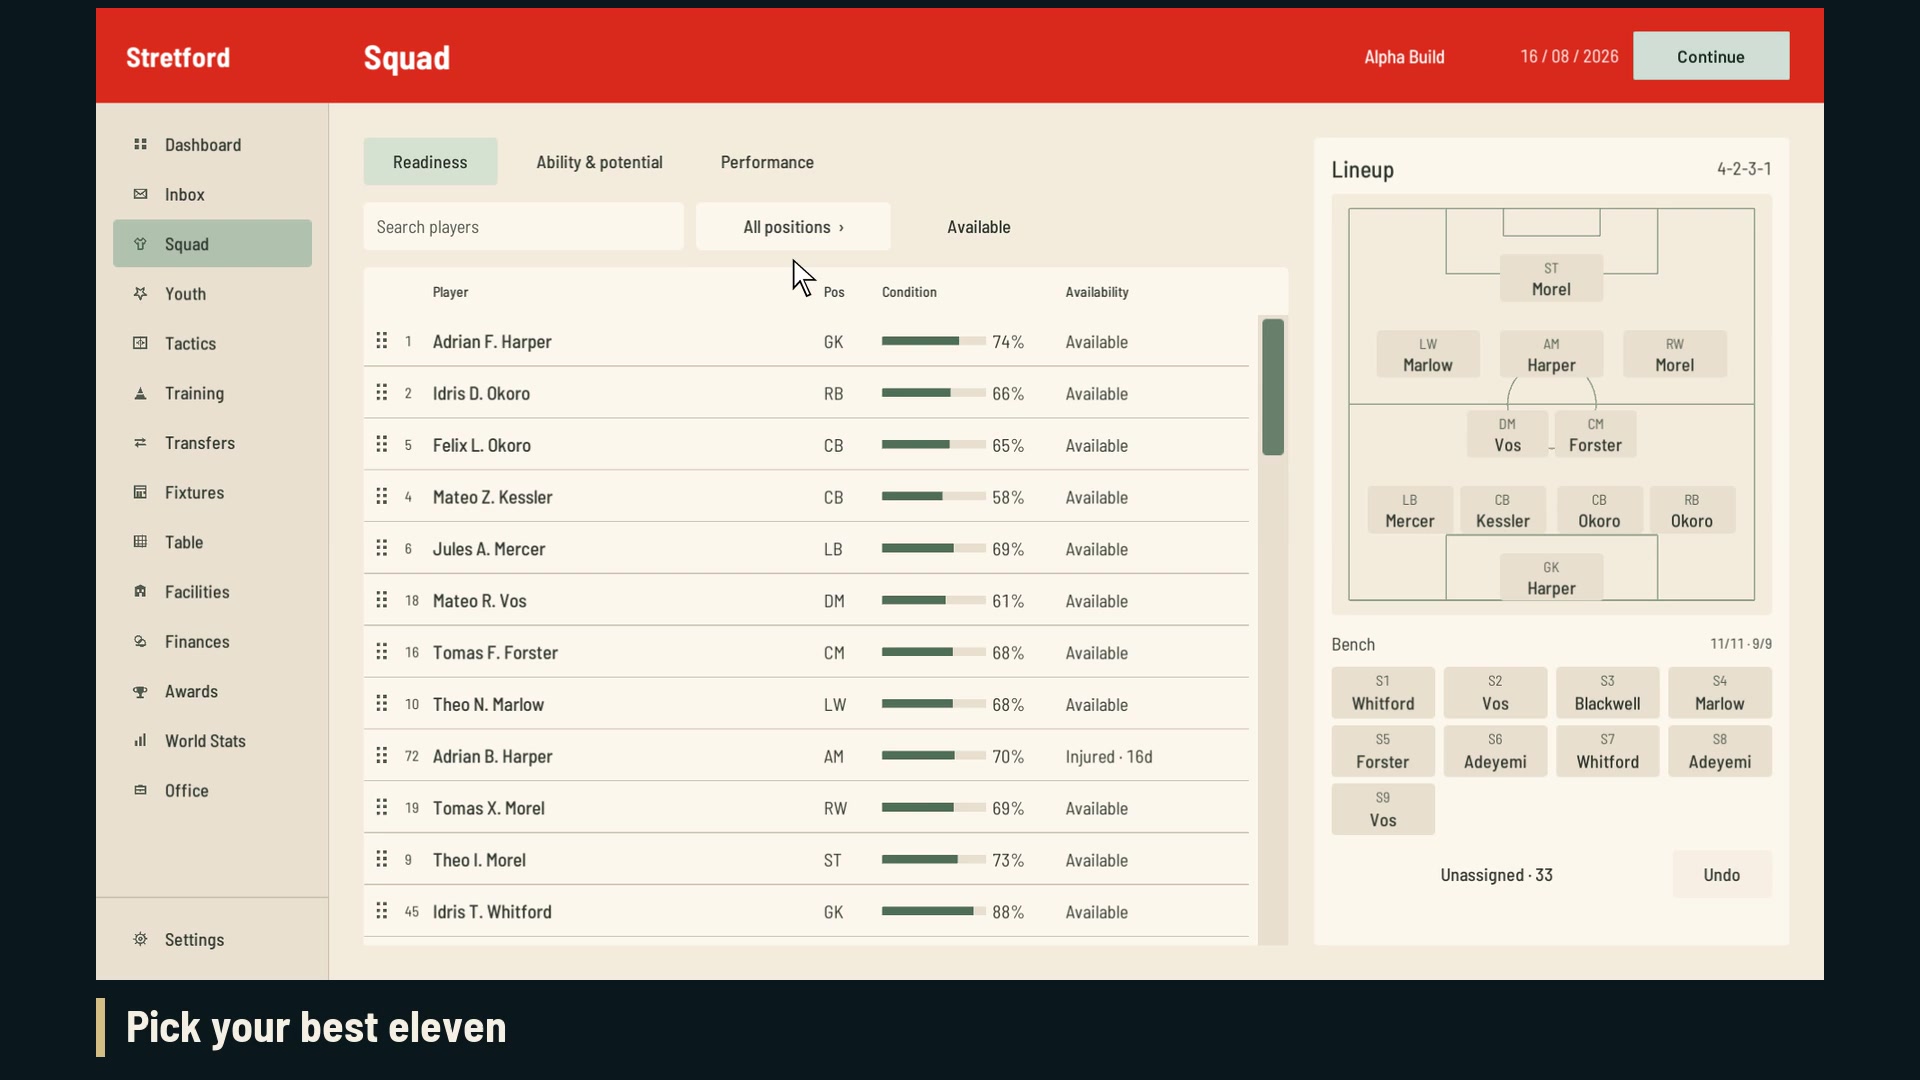The height and width of the screenshot is (1080, 1920).
Task: Click the RW Morel lineup slot
Action: (x=1674, y=354)
